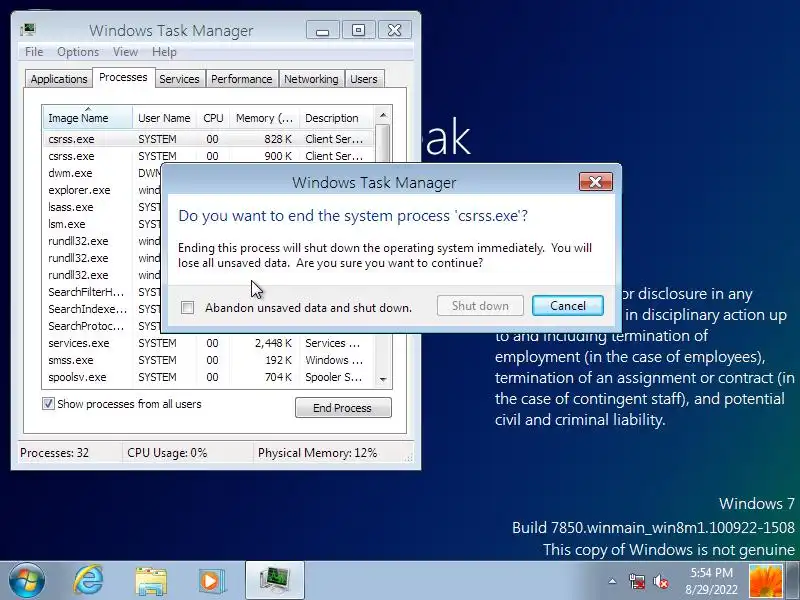Select the SearchFilterH... process
Screen dimensions: 800x600
pyautogui.click(x=102, y=292)
